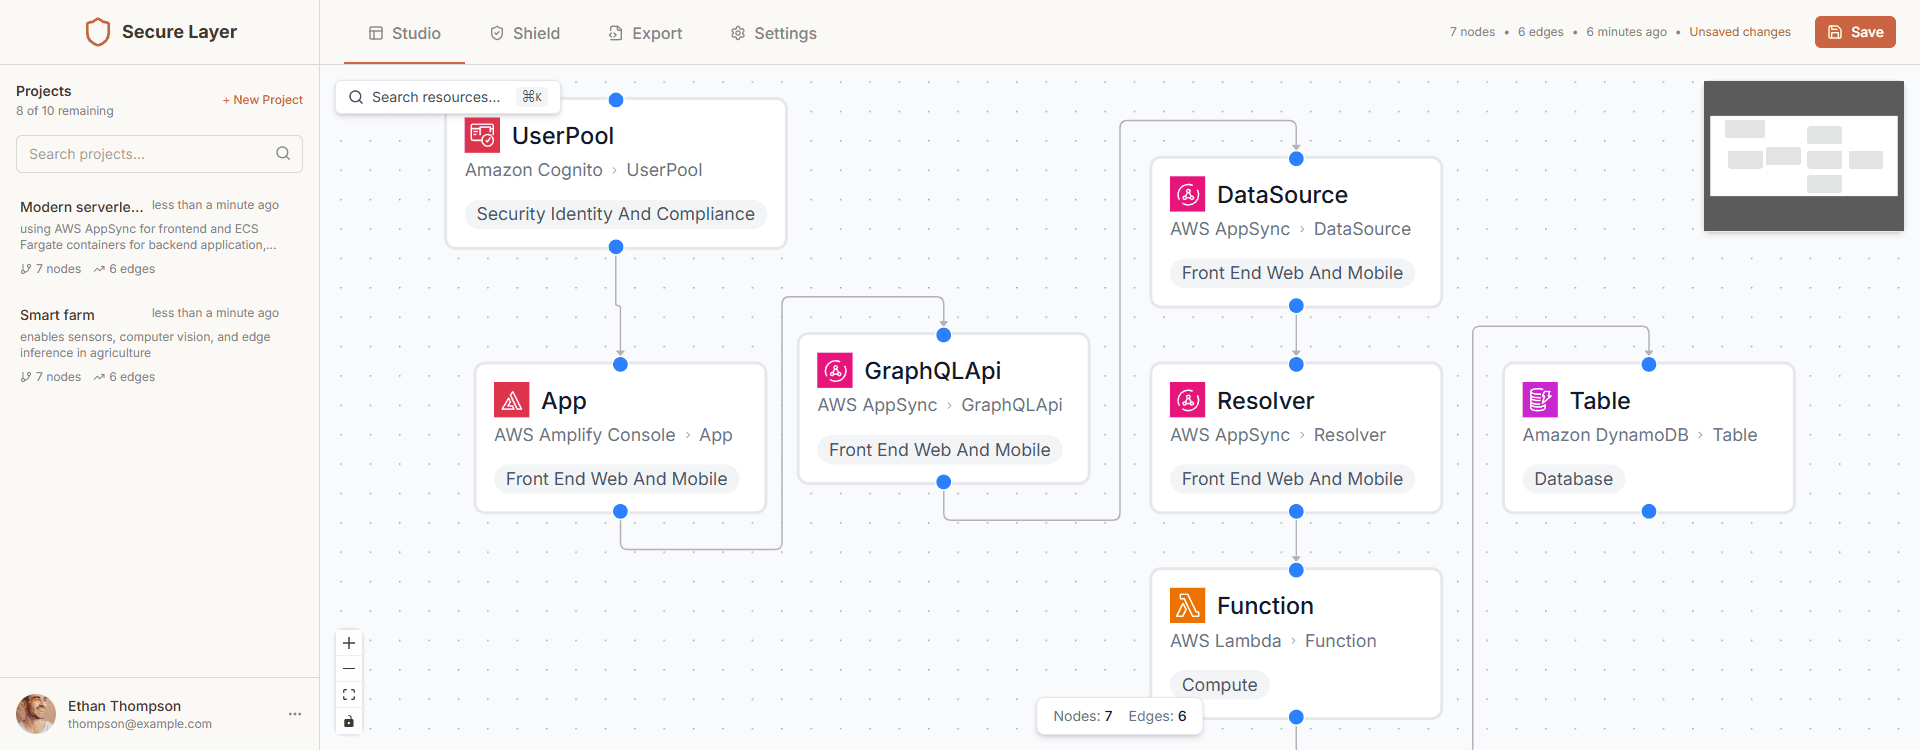Open the Studio tab

(x=404, y=33)
